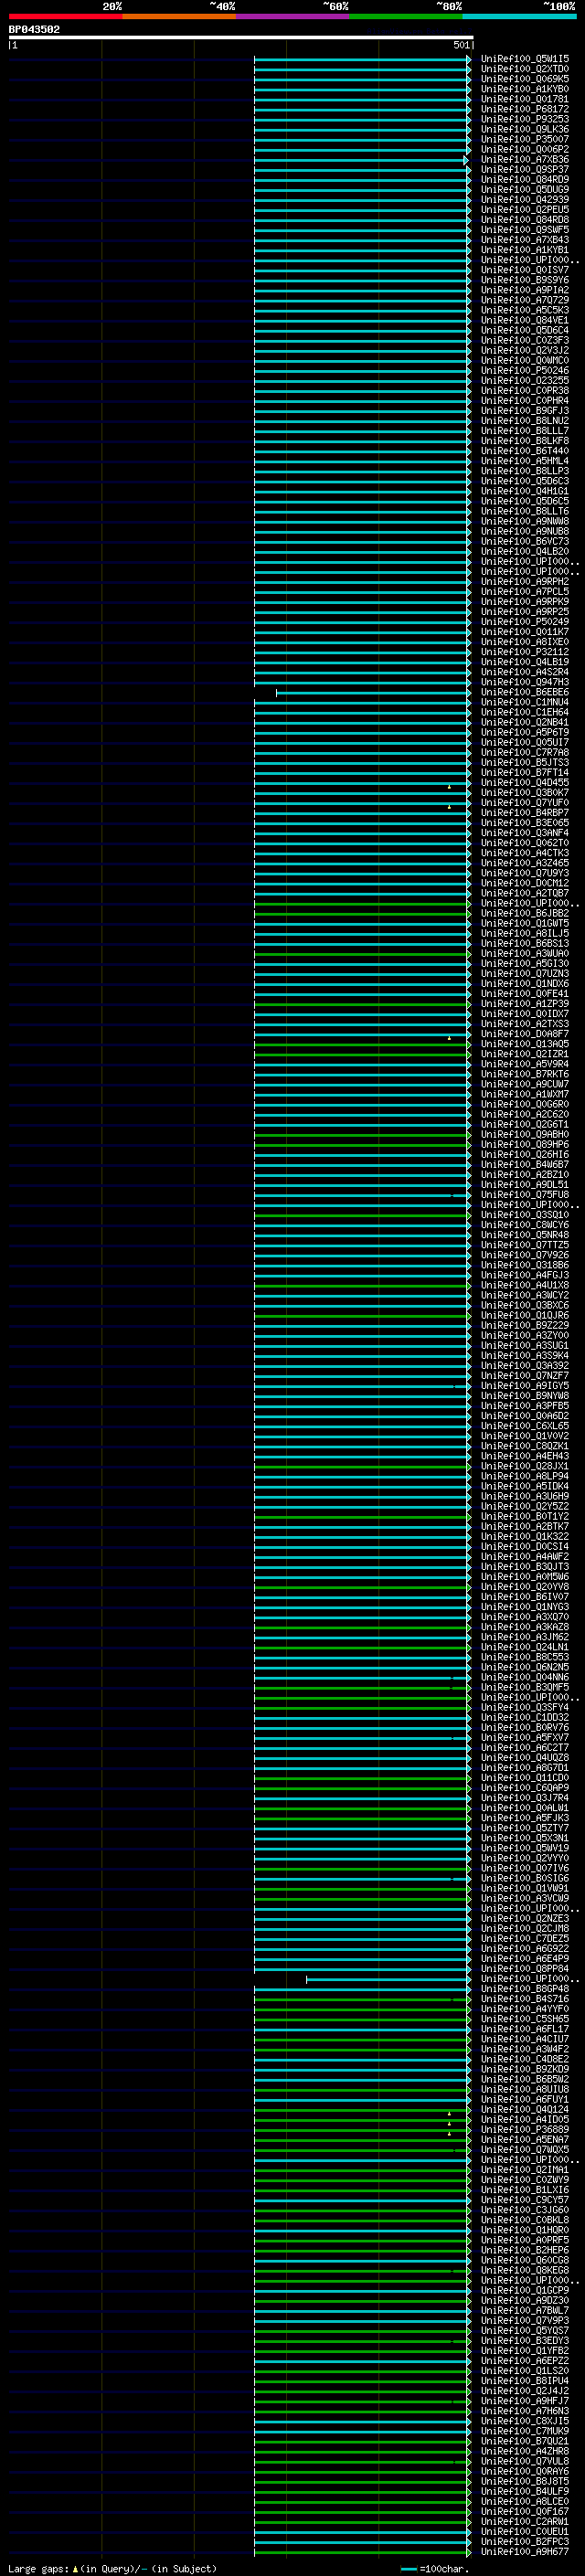Click the query name BP043502
This screenshot has width=585, height=2576.
pyautogui.click(x=34, y=29)
